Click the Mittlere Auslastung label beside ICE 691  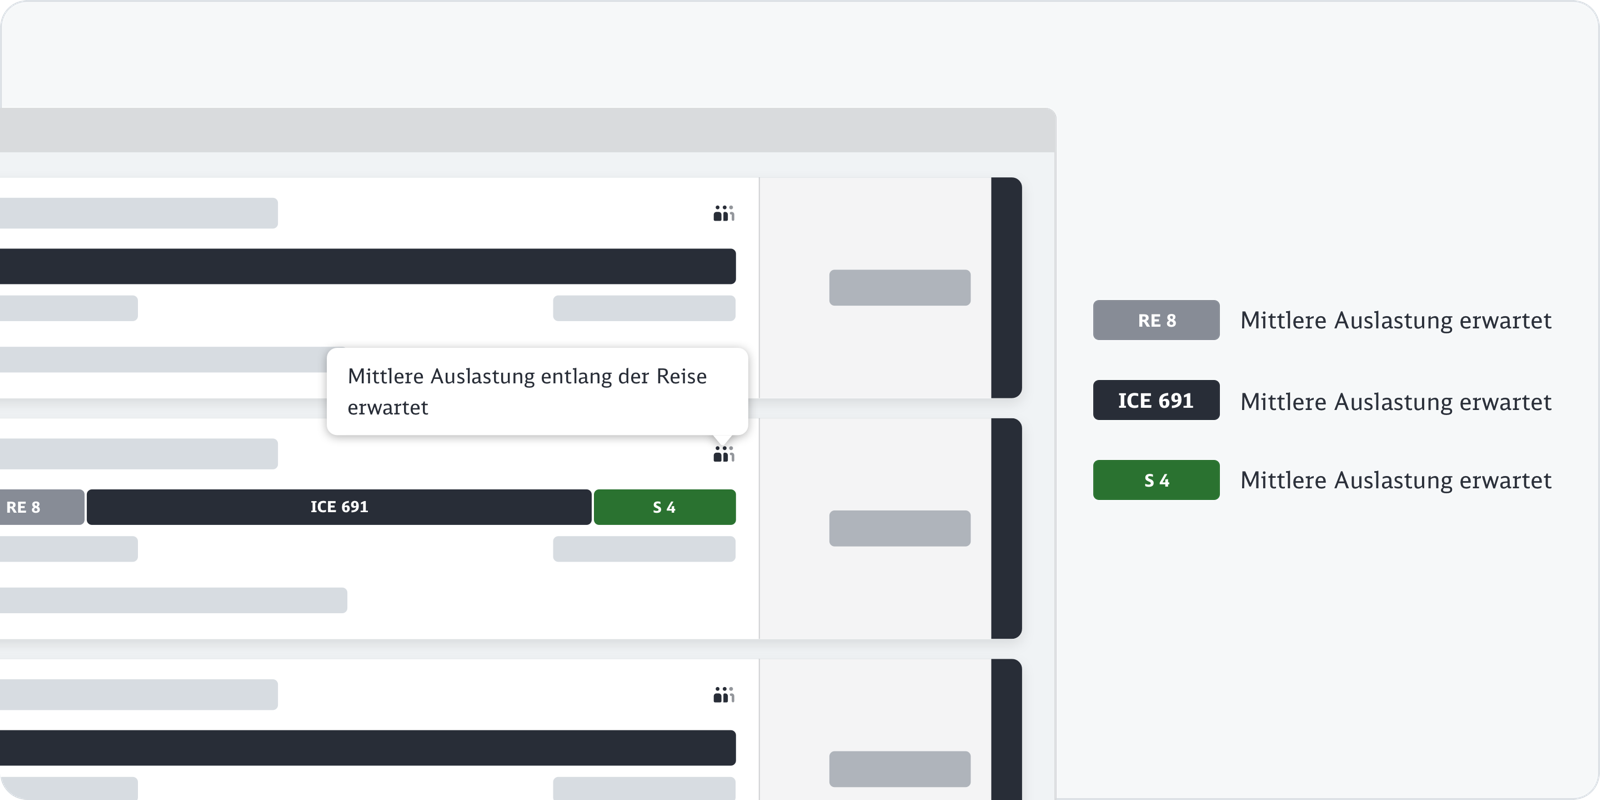pyautogui.click(x=1395, y=401)
